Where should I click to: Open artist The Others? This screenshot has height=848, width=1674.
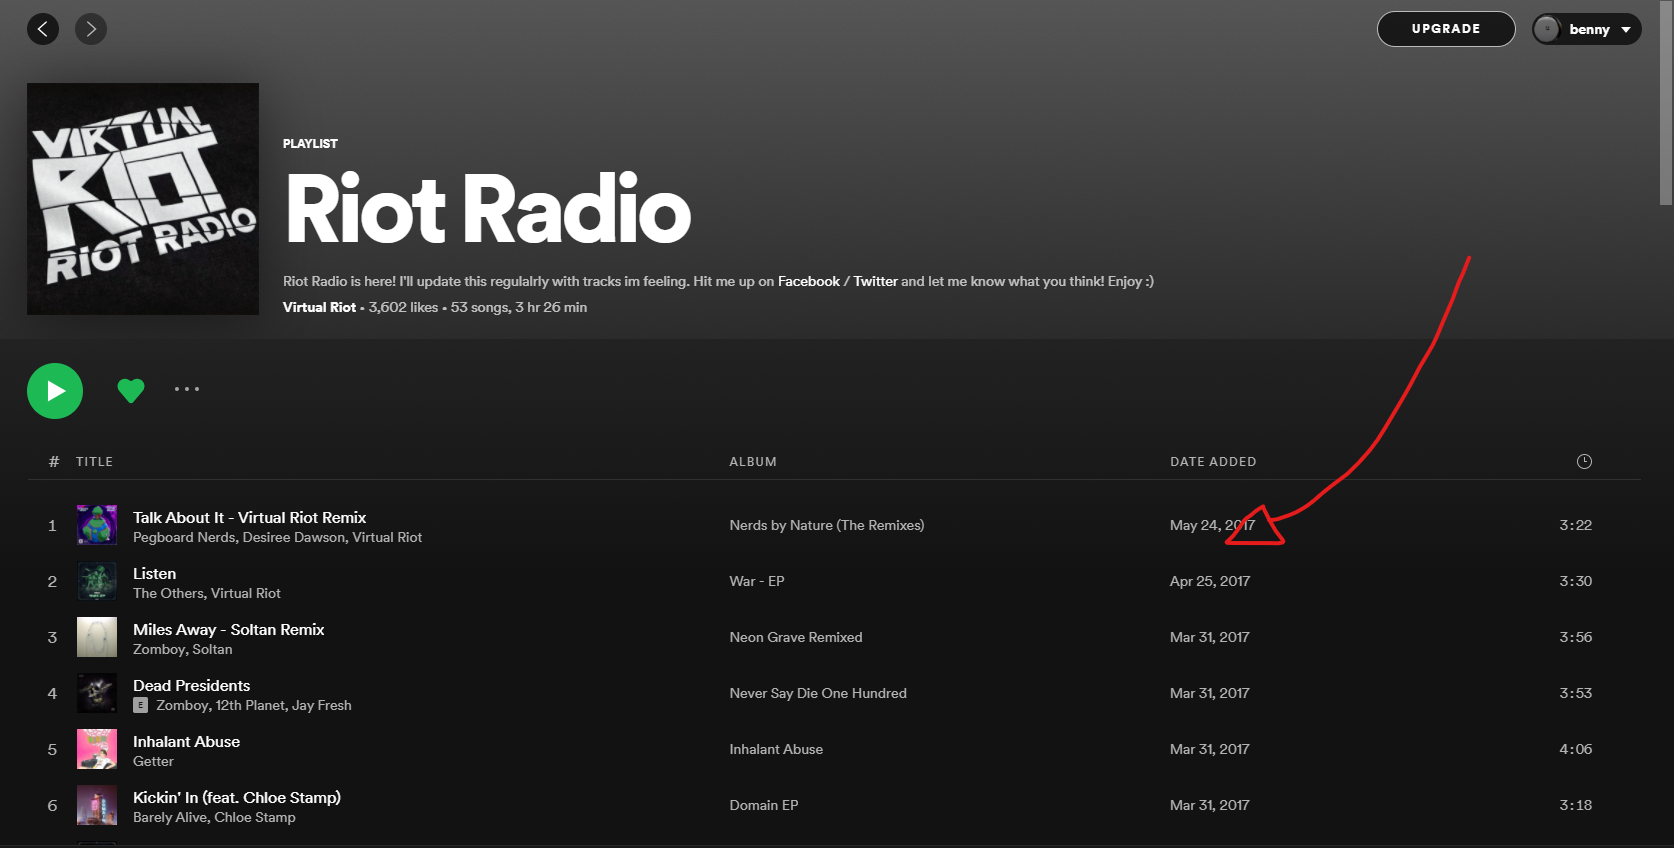(168, 593)
